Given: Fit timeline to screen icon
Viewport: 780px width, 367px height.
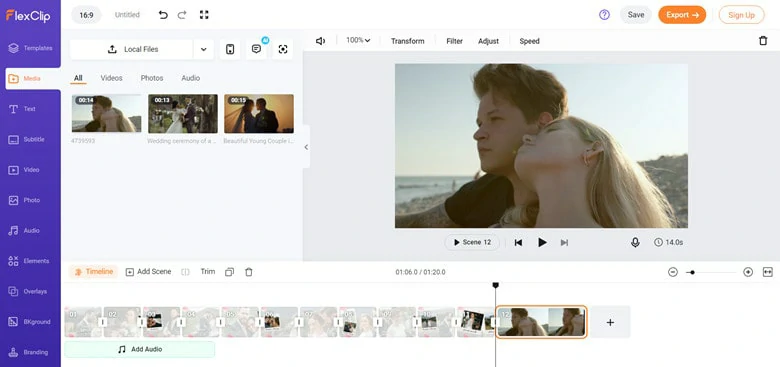Looking at the screenshot, I should point(768,272).
